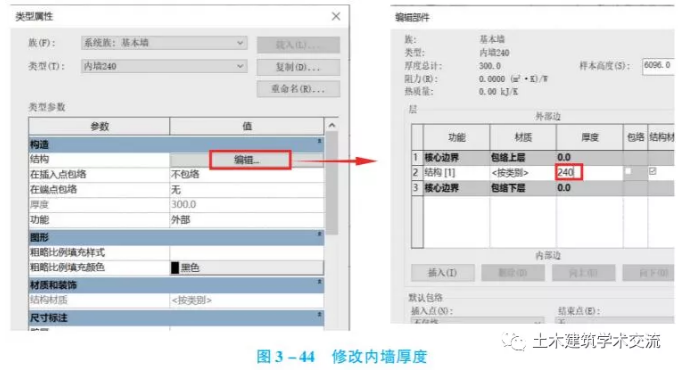
Task: Click the 载入(L)... button
Action: coord(298,45)
